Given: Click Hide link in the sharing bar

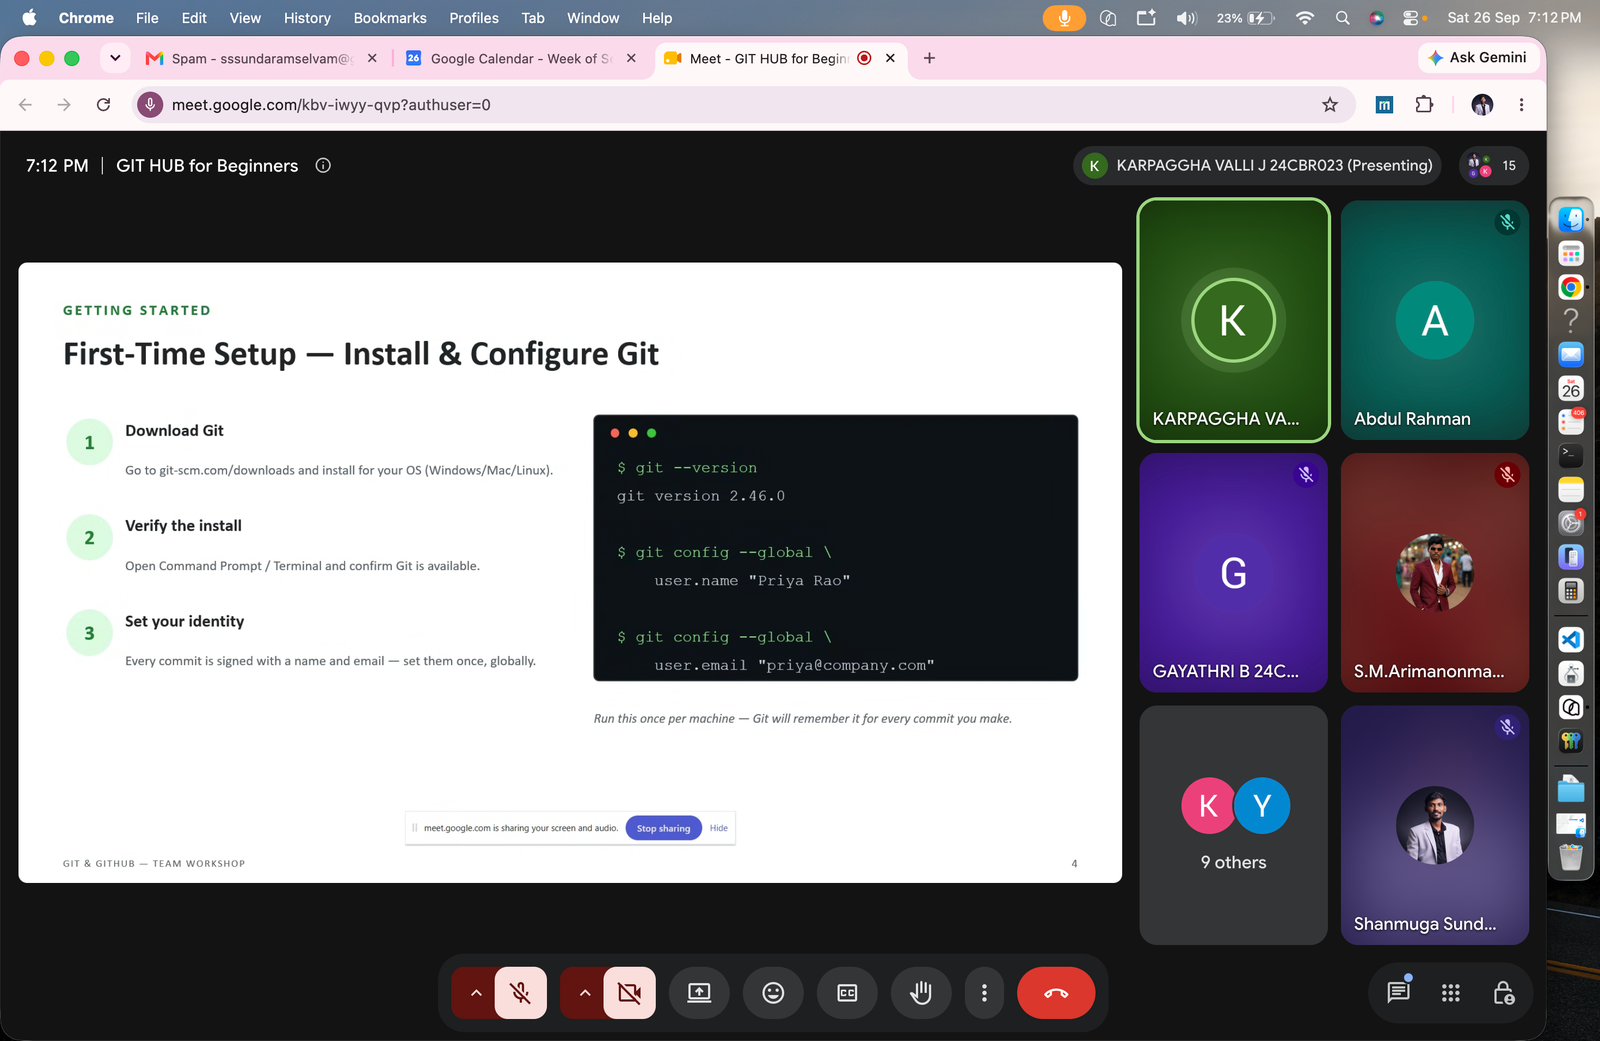Looking at the screenshot, I should [x=719, y=828].
